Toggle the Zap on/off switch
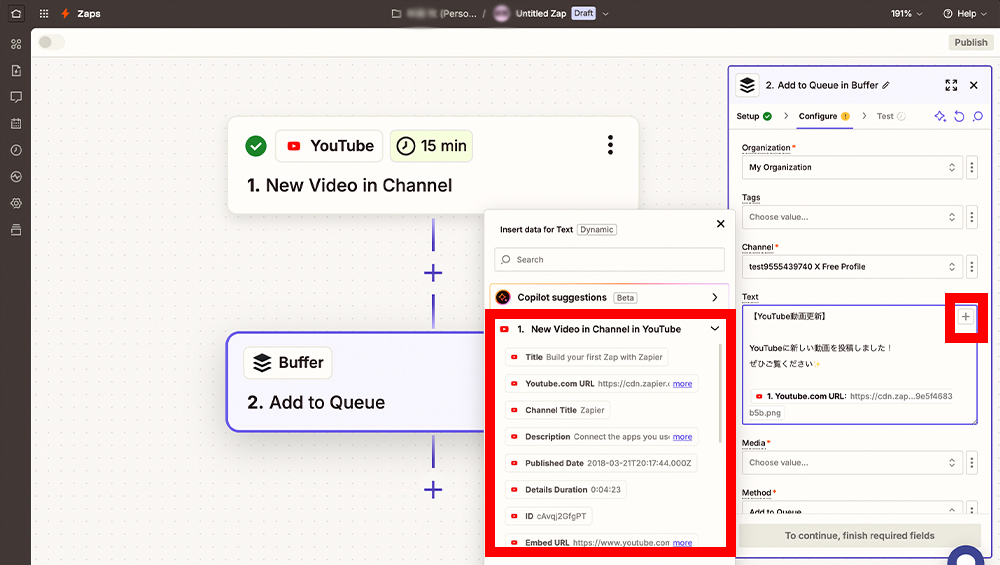The height and width of the screenshot is (565, 1000). point(51,42)
